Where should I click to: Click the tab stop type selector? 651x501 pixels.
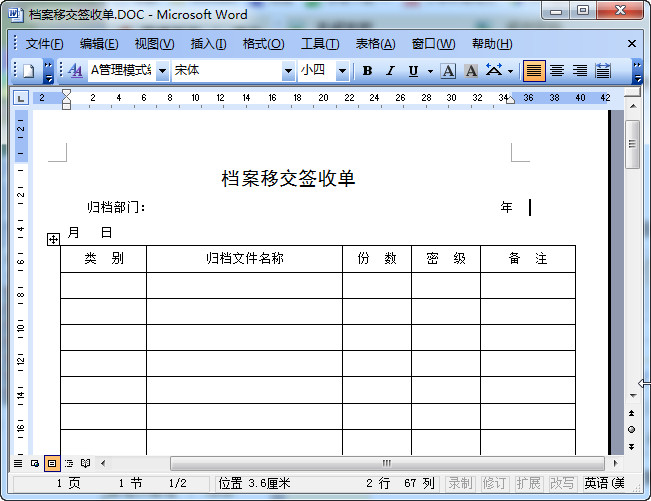(x=20, y=98)
